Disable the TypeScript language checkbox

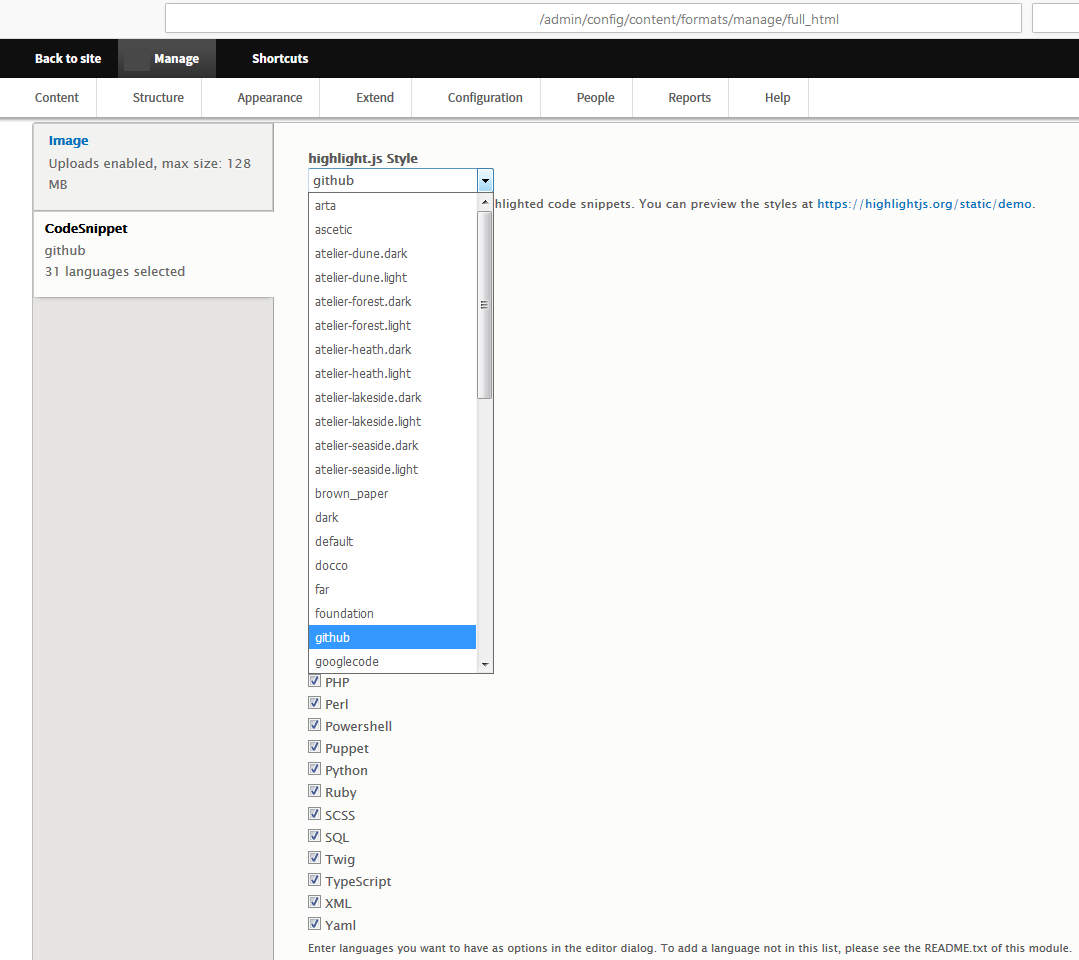tap(314, 880)
